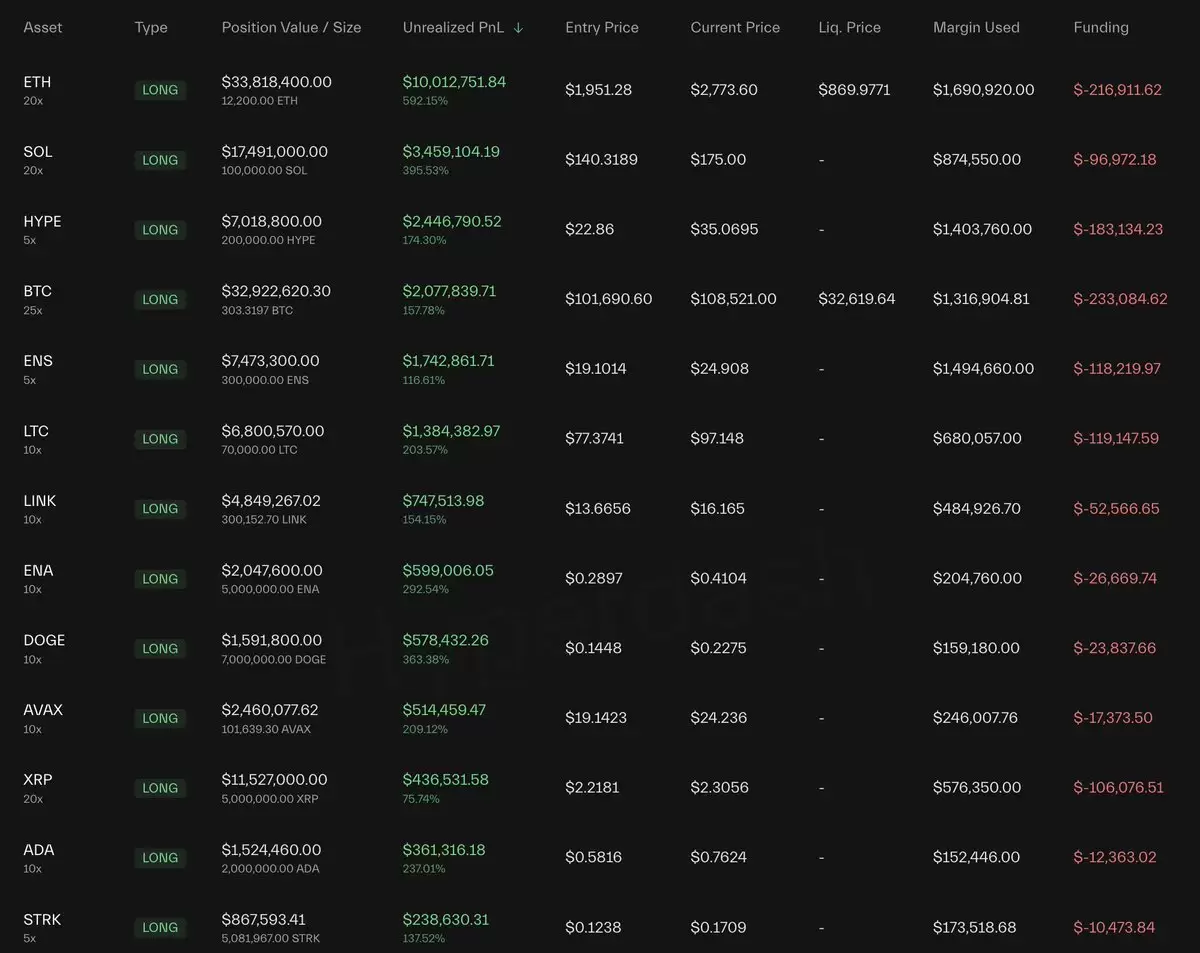The image size is (1200, 953).
Task: Click ETH unrealized PnL $10,012,751.84
Action: coord(454,82)
